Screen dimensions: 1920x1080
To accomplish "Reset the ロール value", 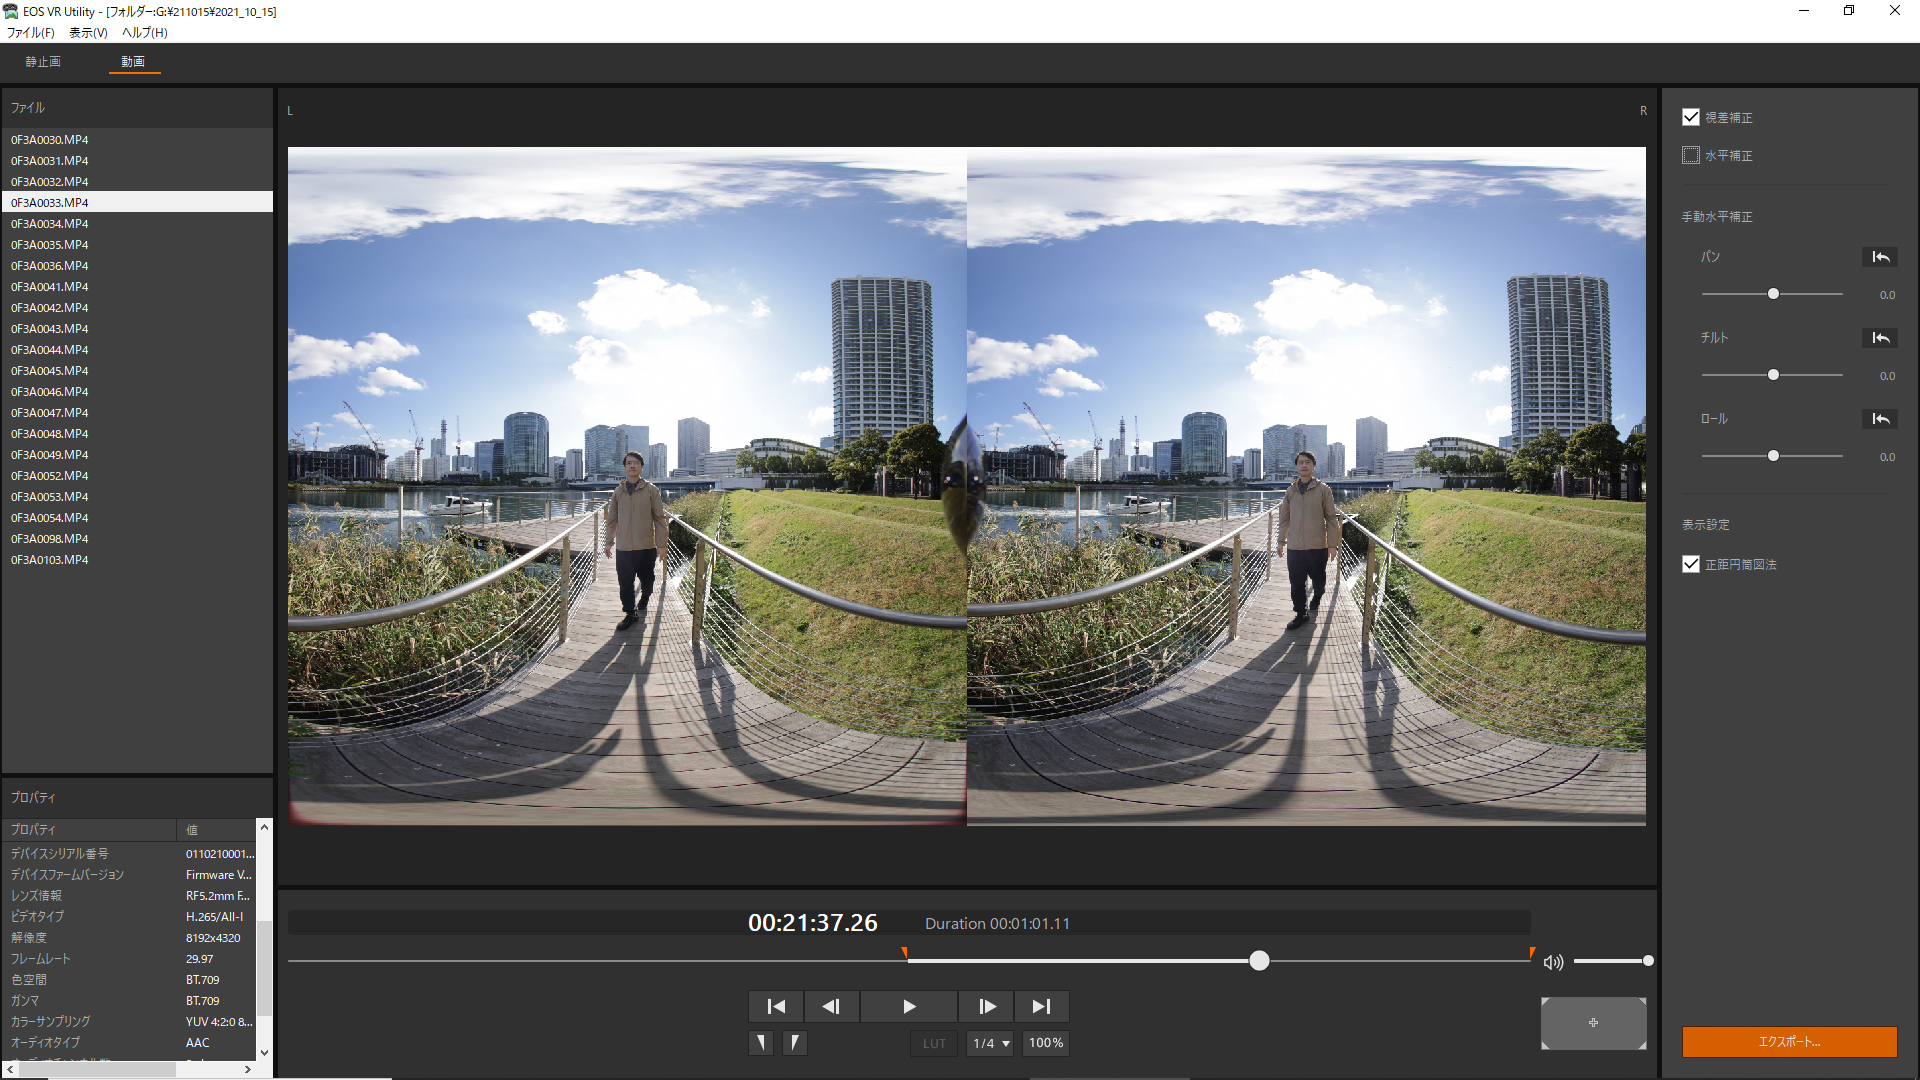I will click(x=1880, y=419).
